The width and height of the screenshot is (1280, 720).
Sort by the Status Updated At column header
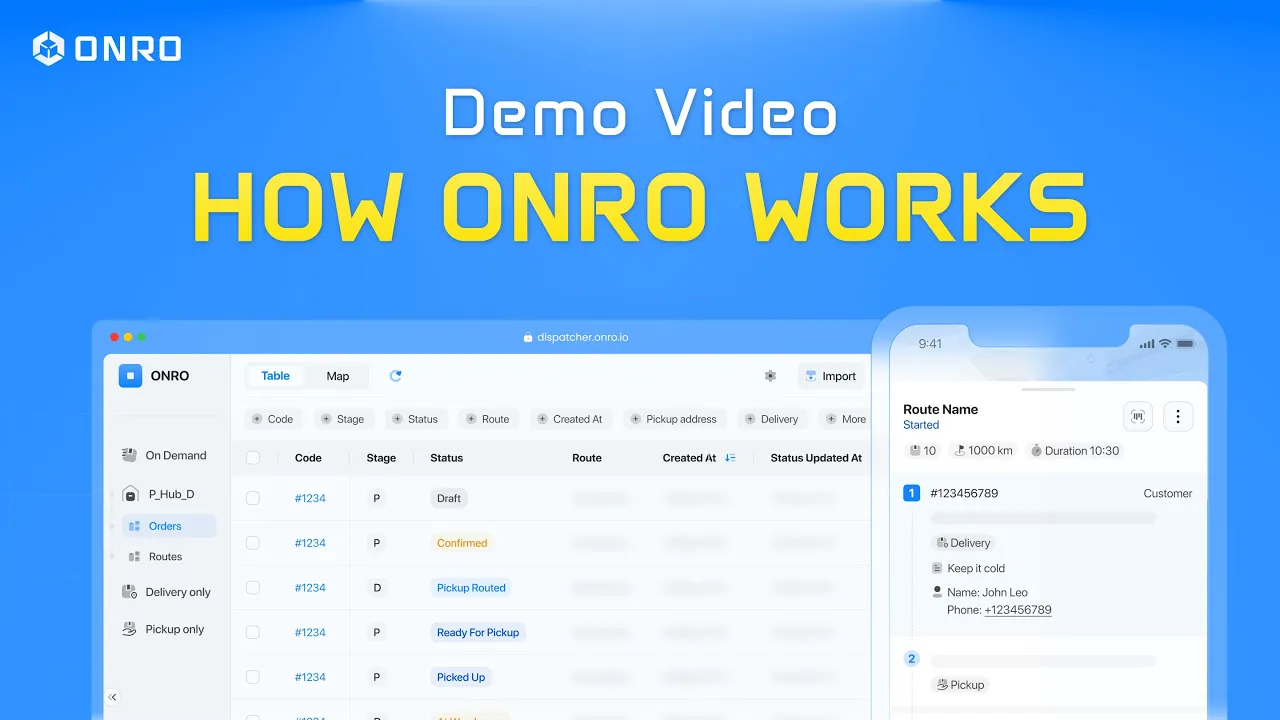click(x=816, y=458)
